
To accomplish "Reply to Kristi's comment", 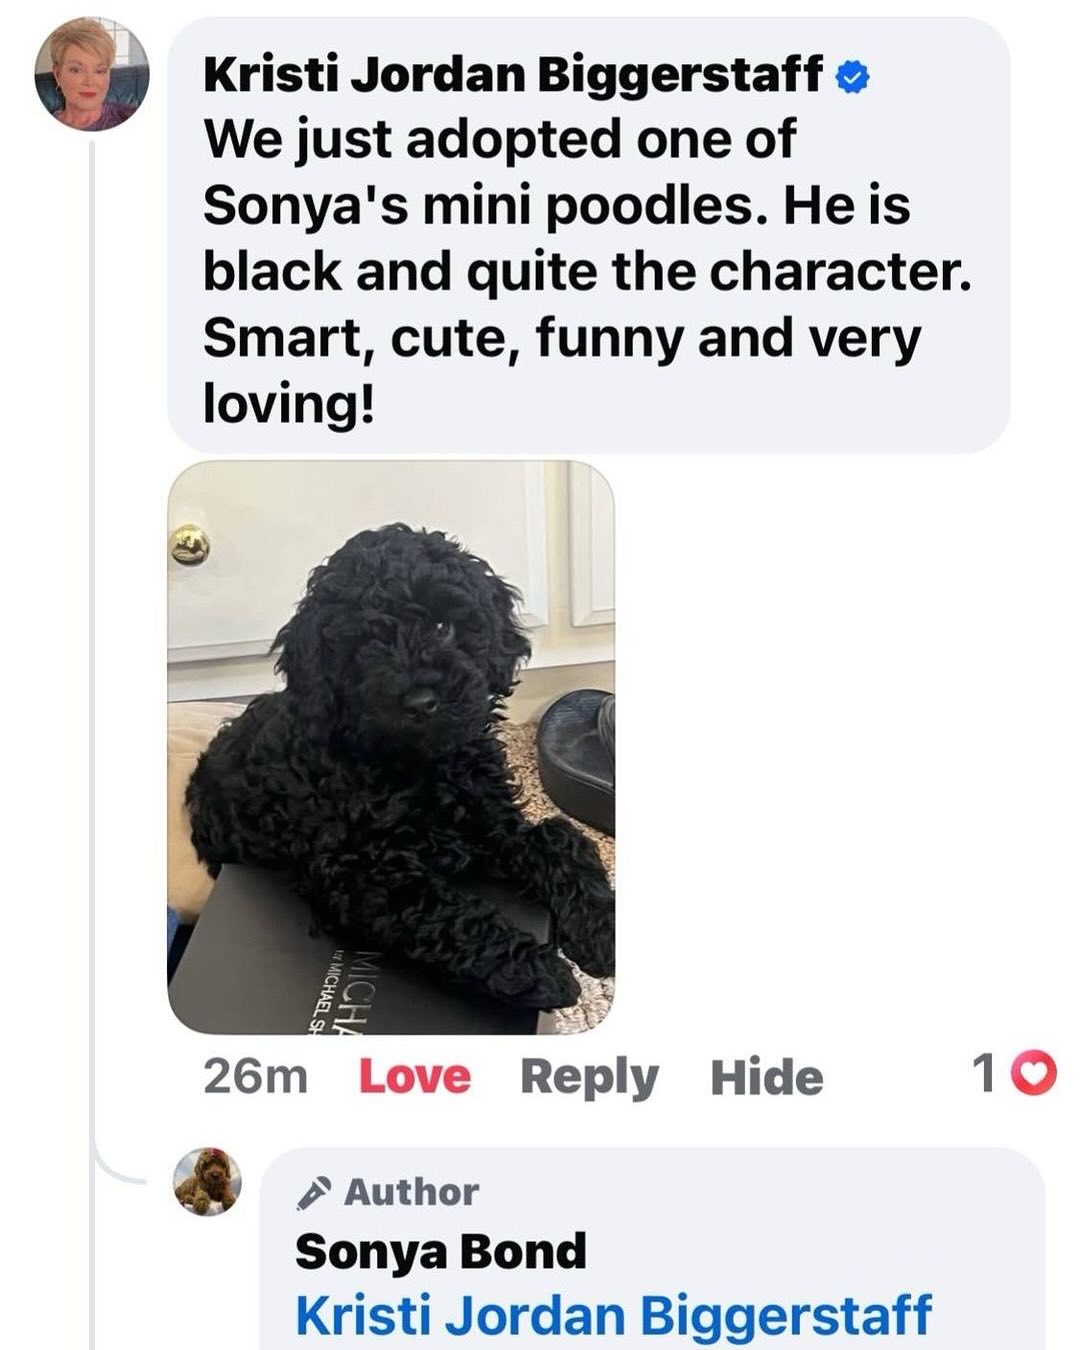I will coord(589,1078).
